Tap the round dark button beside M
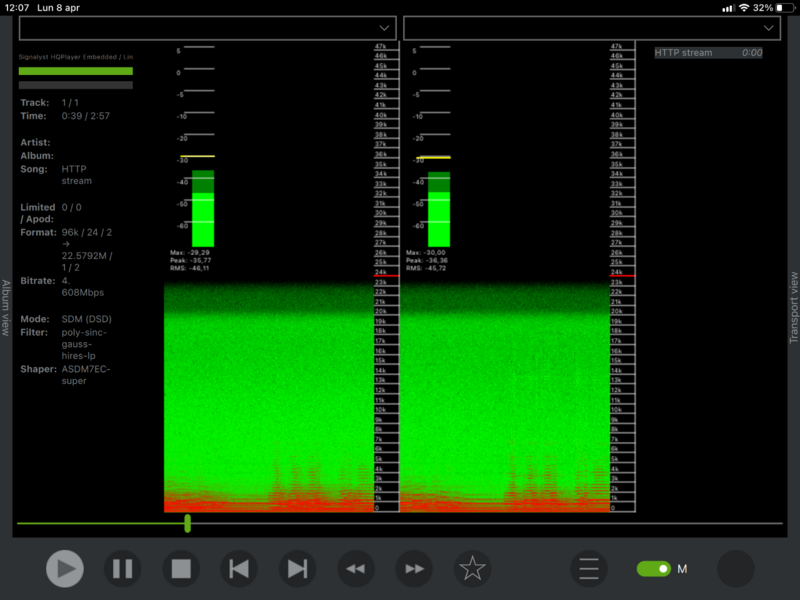The height and width of the screenshot is (600, 800). coord(736,569)
